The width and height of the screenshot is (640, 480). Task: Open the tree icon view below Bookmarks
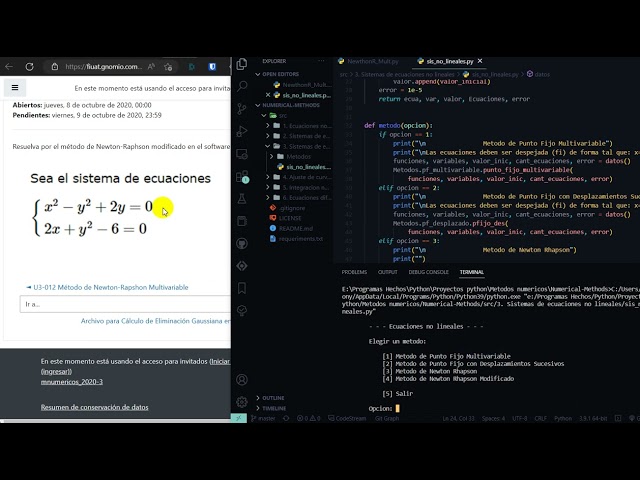tap(242, 311)
